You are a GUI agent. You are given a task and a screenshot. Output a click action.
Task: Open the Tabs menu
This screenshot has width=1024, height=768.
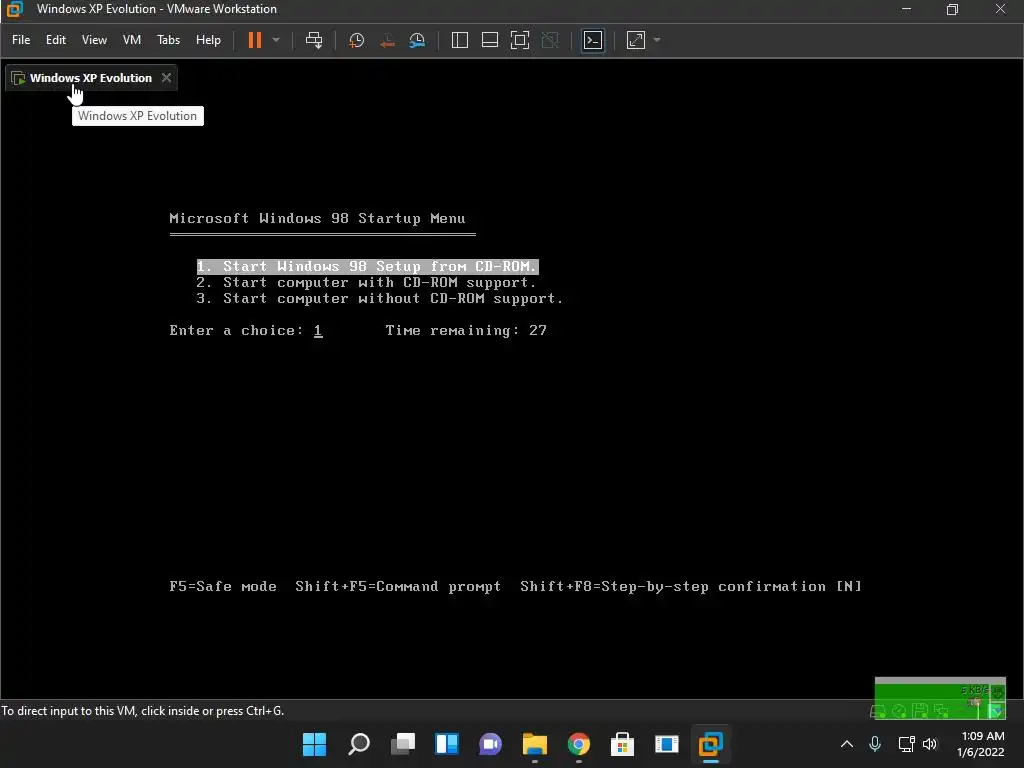(x=168, y=40)
